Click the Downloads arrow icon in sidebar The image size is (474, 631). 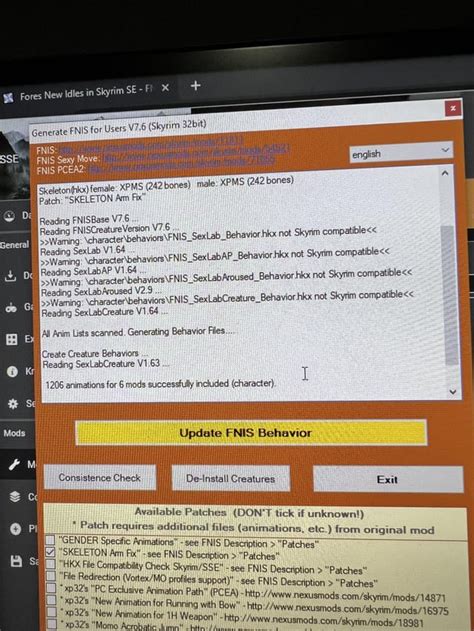click(10, 276)
